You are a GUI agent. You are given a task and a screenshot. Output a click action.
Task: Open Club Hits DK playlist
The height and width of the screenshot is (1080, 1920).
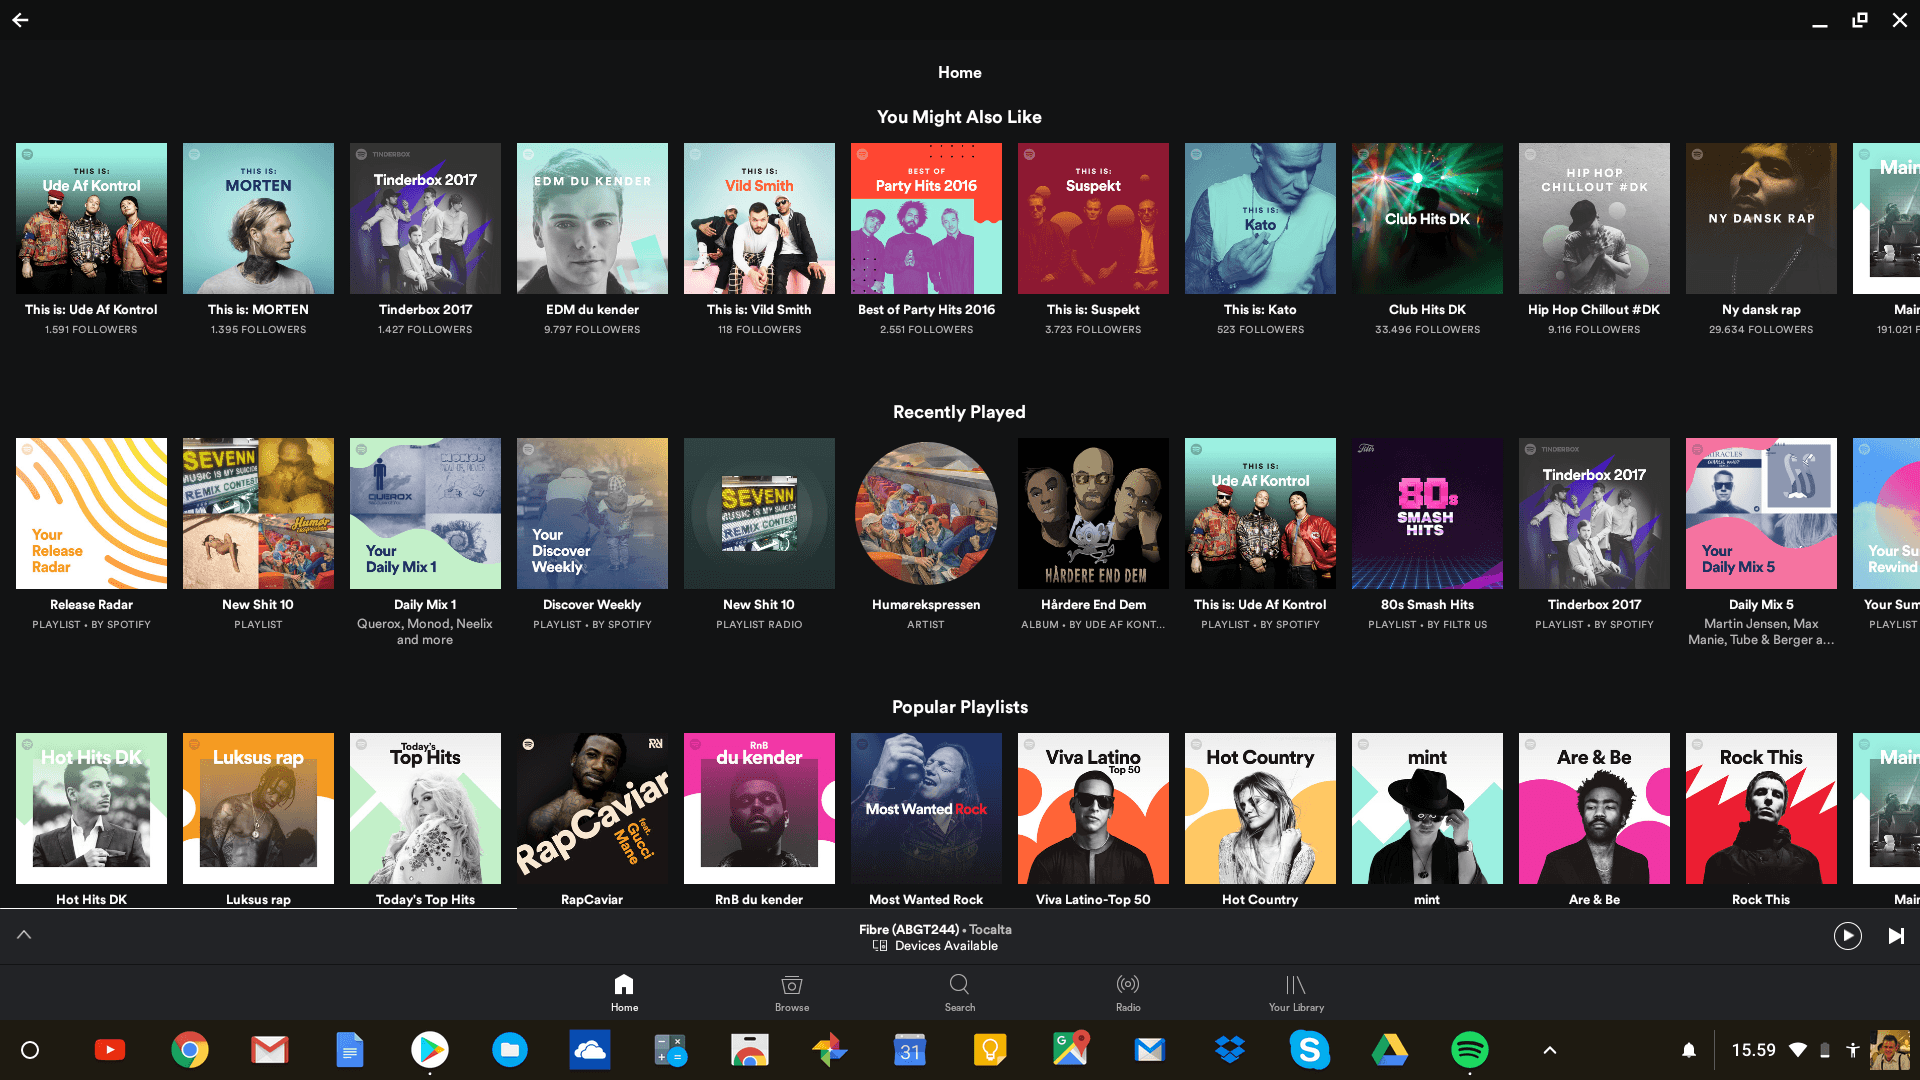(x=1427, y=218)
